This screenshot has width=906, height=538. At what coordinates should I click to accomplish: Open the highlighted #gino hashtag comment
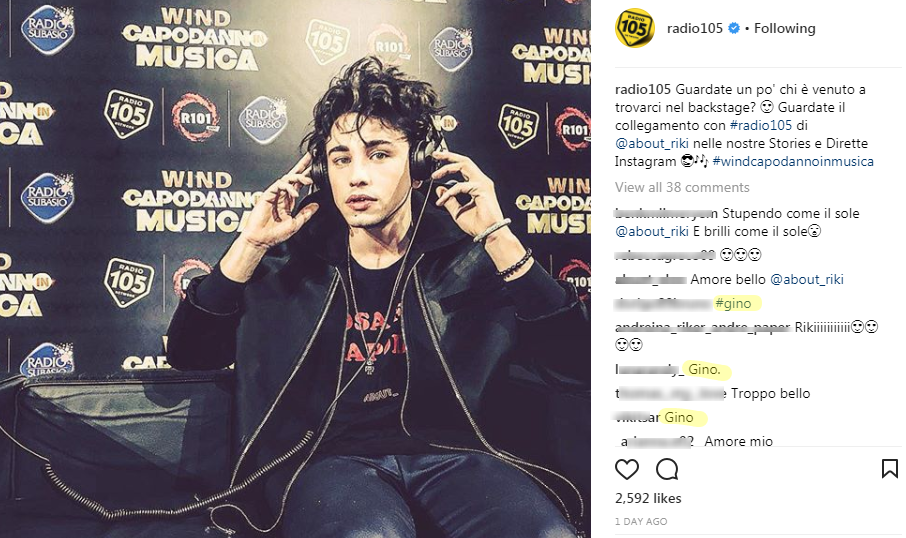pyautogui.click(x=733, y=303)
